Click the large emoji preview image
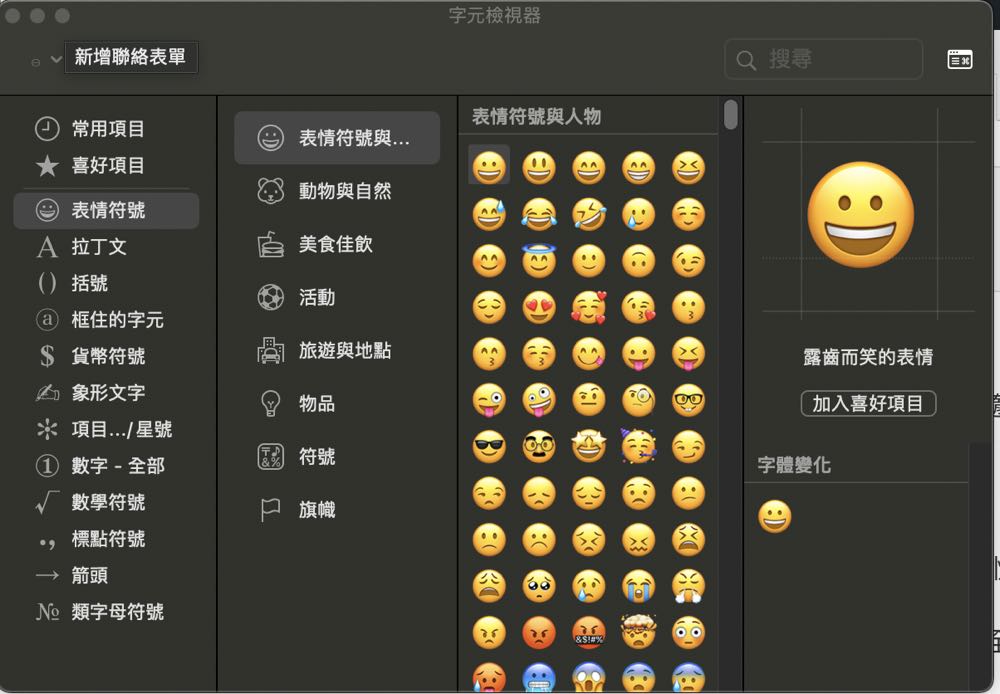 tap(860, 215)
